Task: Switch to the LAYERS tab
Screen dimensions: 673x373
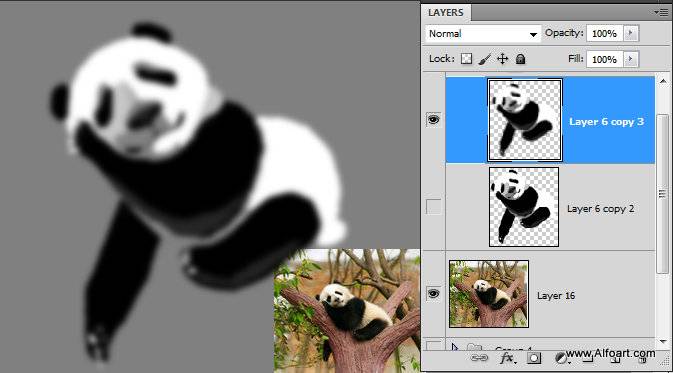Action: tap(446, 12)
